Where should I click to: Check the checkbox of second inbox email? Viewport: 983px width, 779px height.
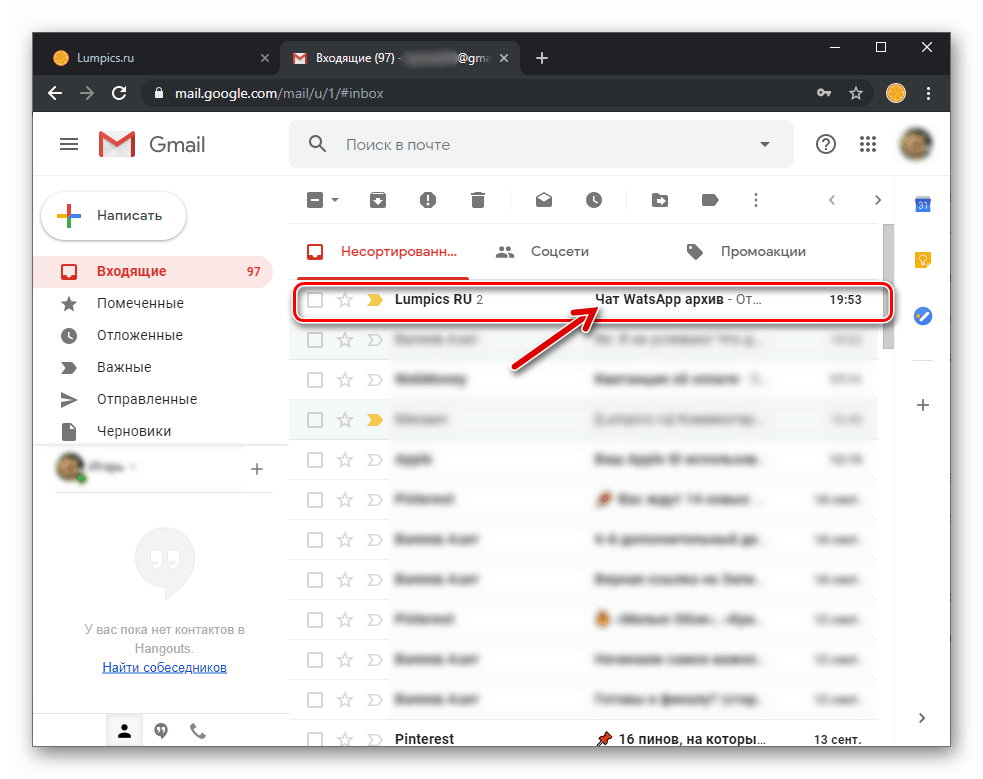(x=315, y=340)
